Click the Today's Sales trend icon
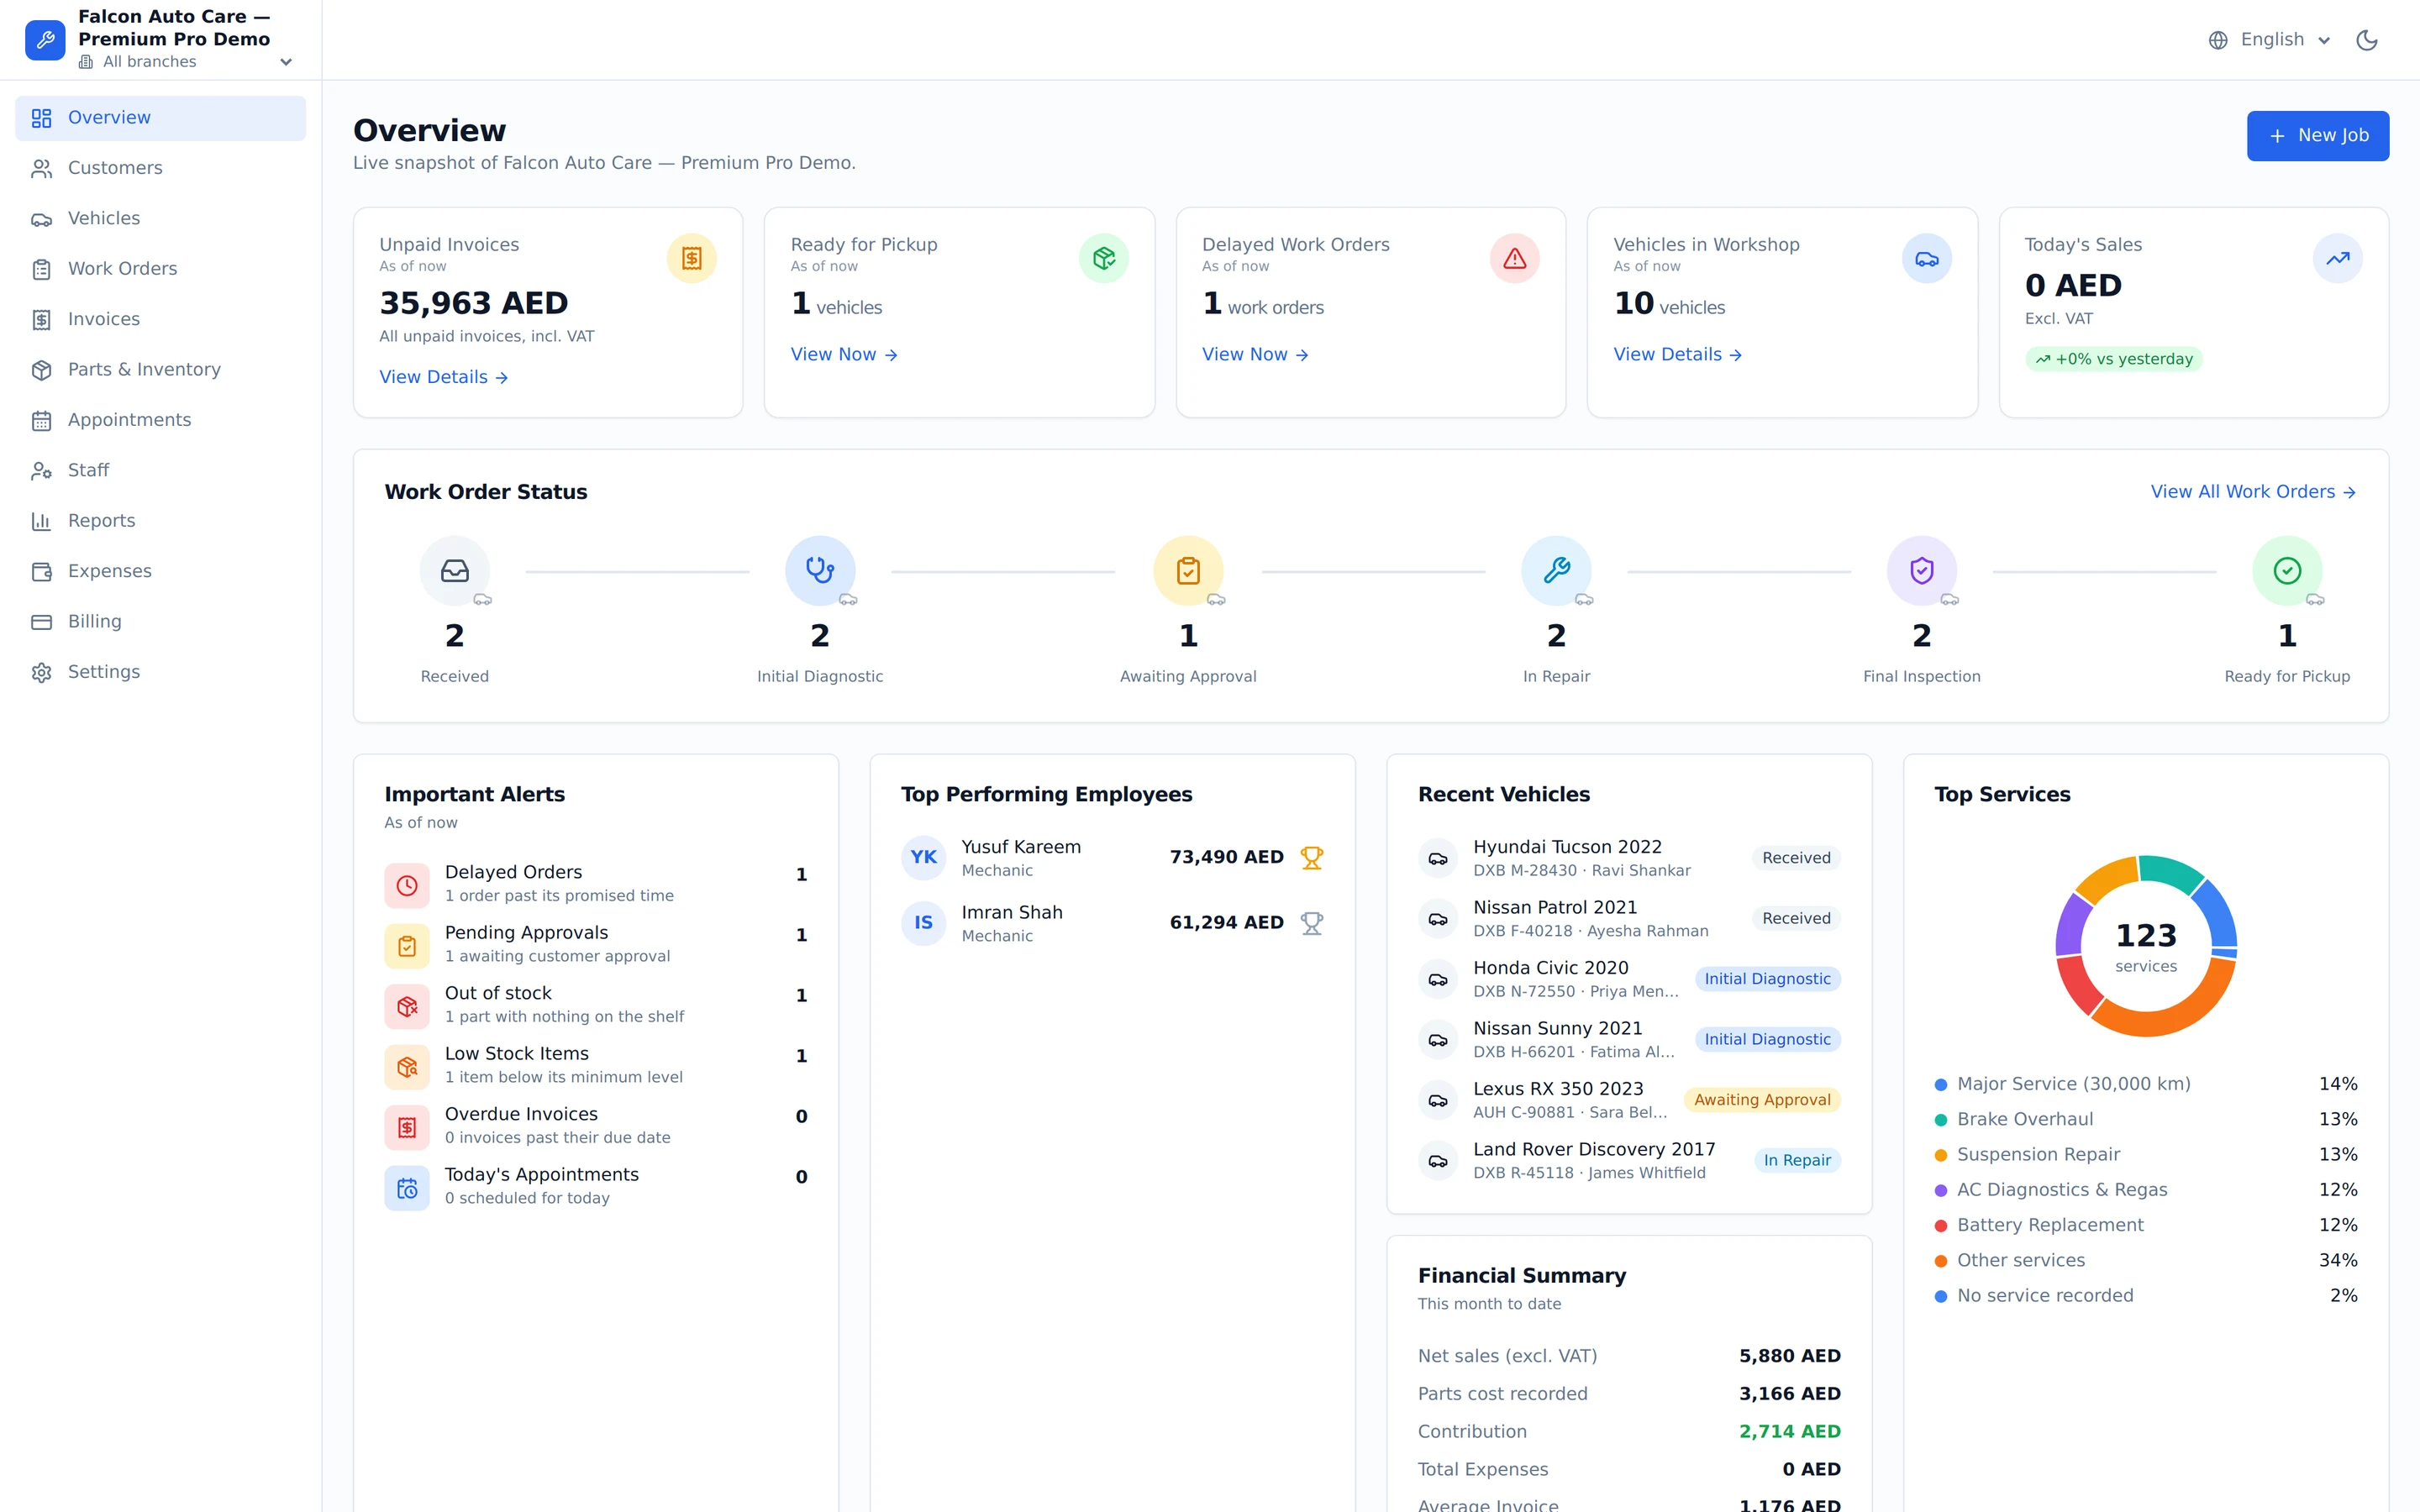2420x1512 pixels. [2338, 259]
